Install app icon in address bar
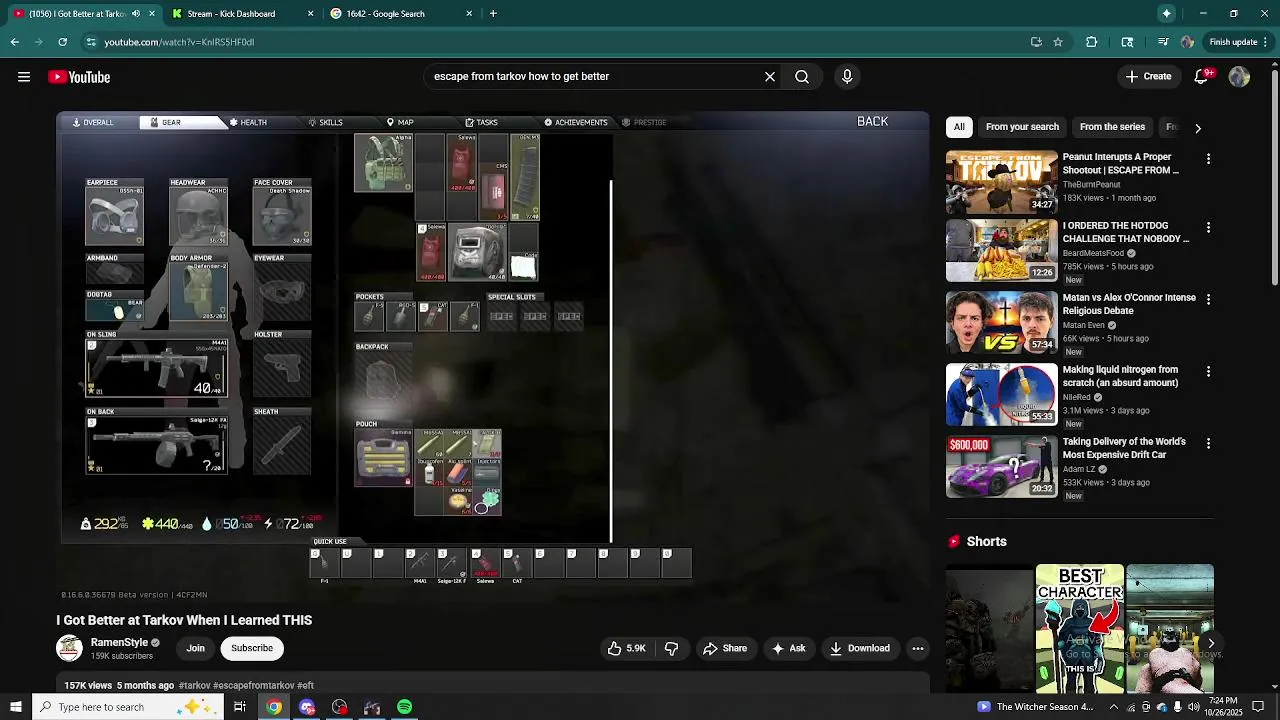Viewport: 1280px width, 720px height. tap(1036, 42)
